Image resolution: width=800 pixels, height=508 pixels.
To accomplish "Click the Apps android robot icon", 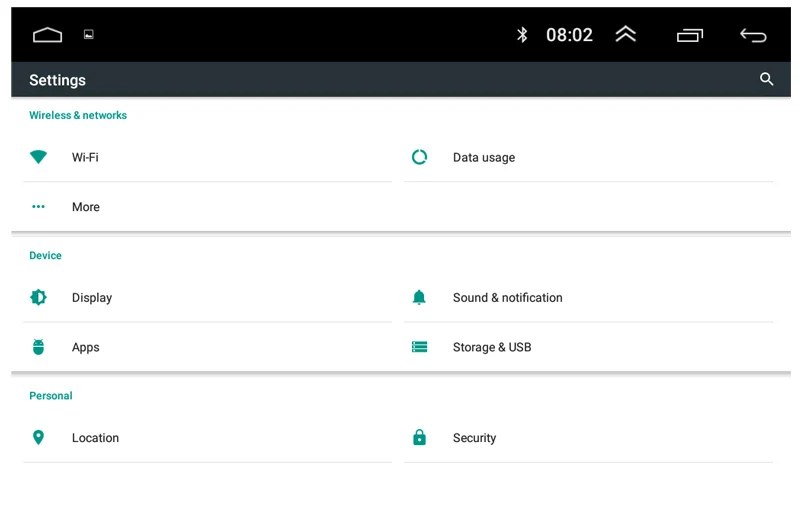I will point(38,347).
